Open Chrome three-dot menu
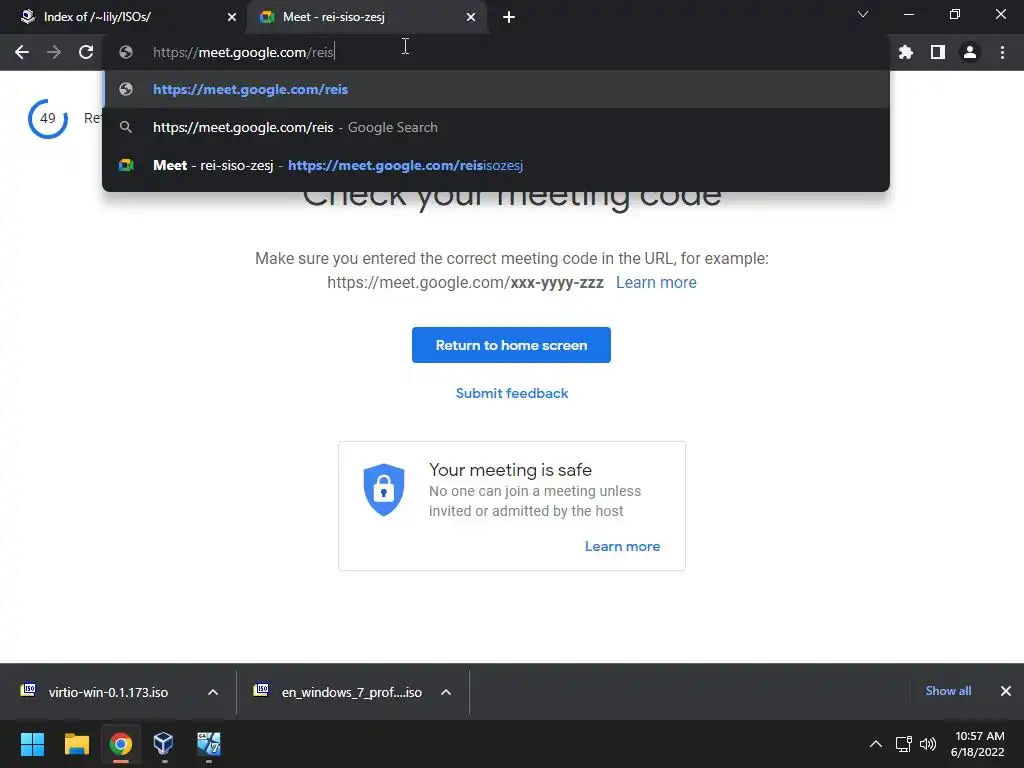The image size is (1024, 768). tap(1002, 52)
